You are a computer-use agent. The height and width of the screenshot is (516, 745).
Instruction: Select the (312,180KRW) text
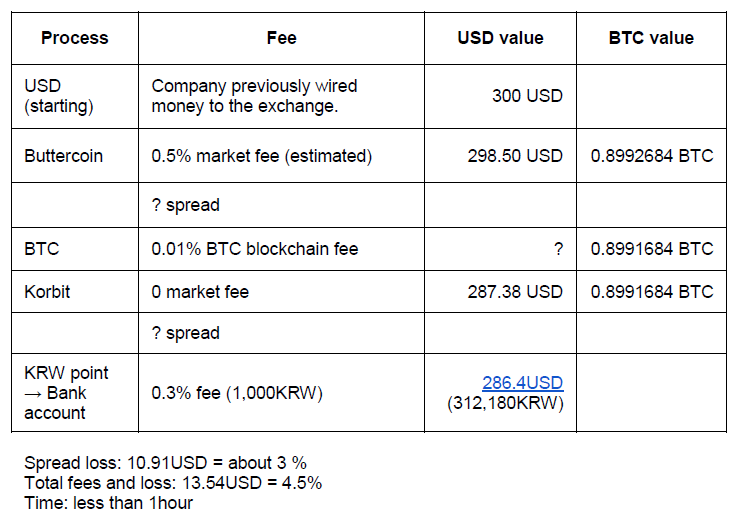coord(506,403)
